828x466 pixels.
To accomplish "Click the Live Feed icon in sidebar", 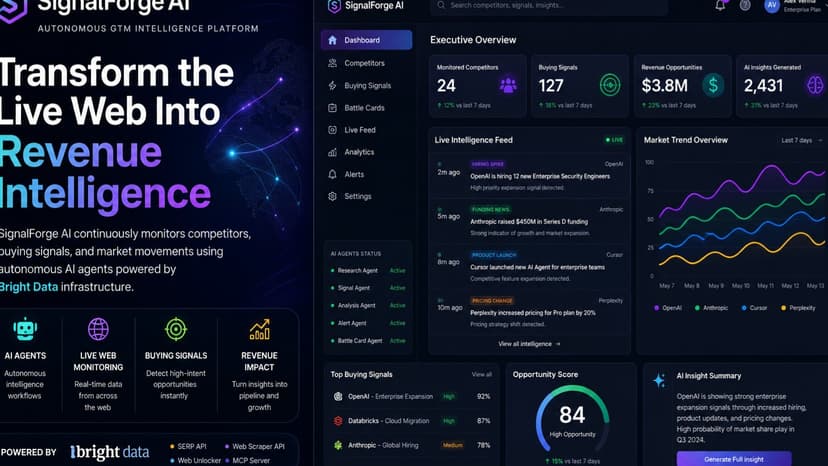I will click(x=332, y=130).
